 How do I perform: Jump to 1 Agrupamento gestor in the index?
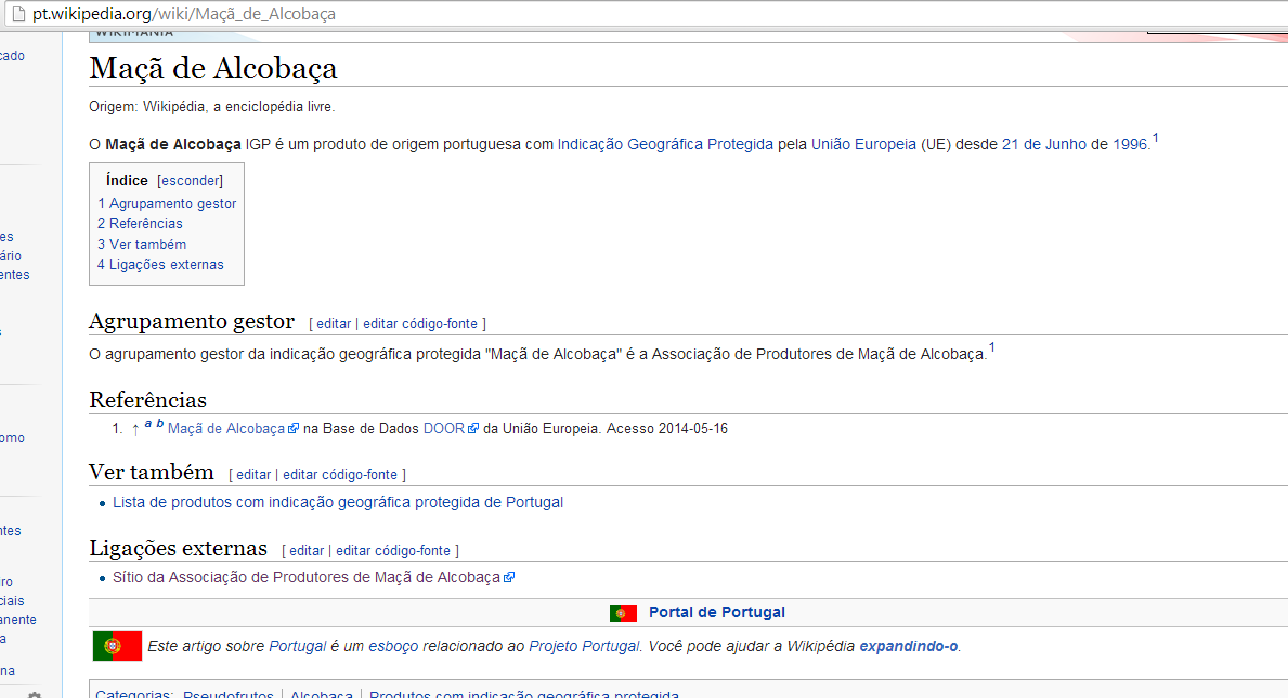[x=167, y=203]
